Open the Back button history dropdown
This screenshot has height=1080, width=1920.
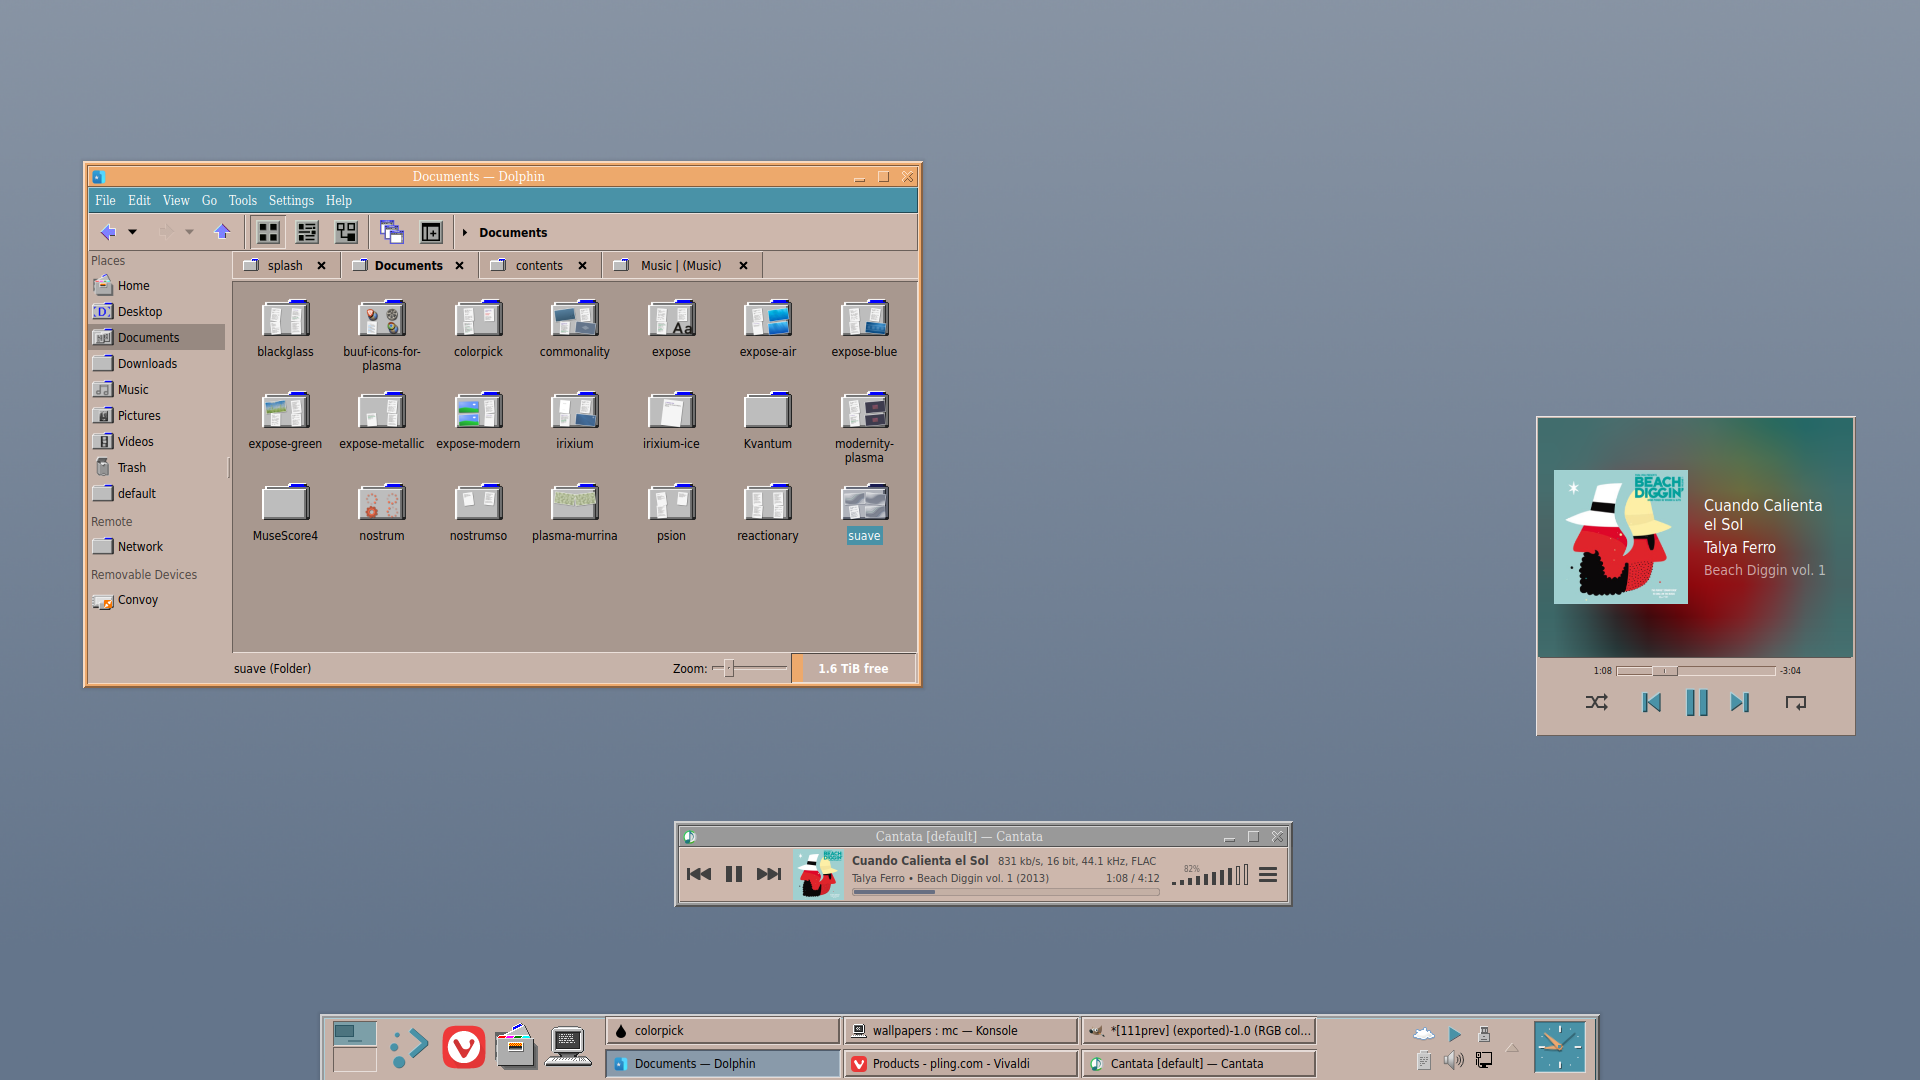click(x=132, y=231)
